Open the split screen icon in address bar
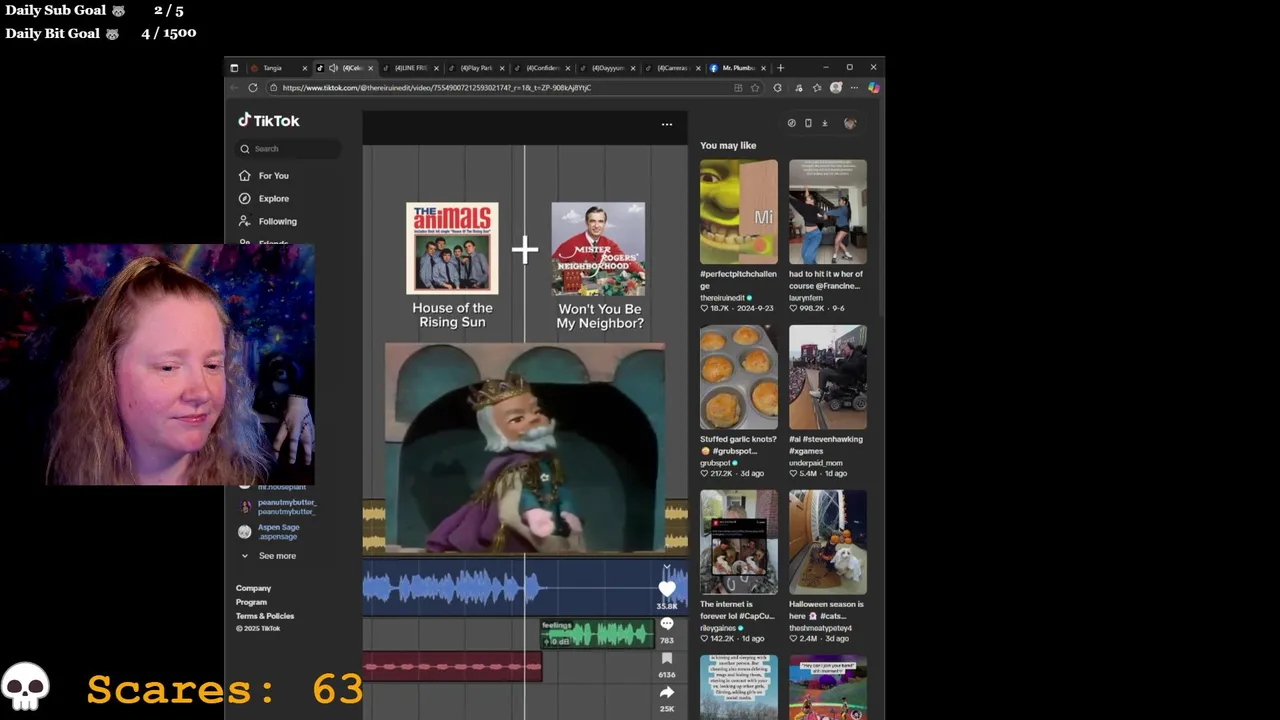This screenshot has height=720, width=1280. click(738, 88)
